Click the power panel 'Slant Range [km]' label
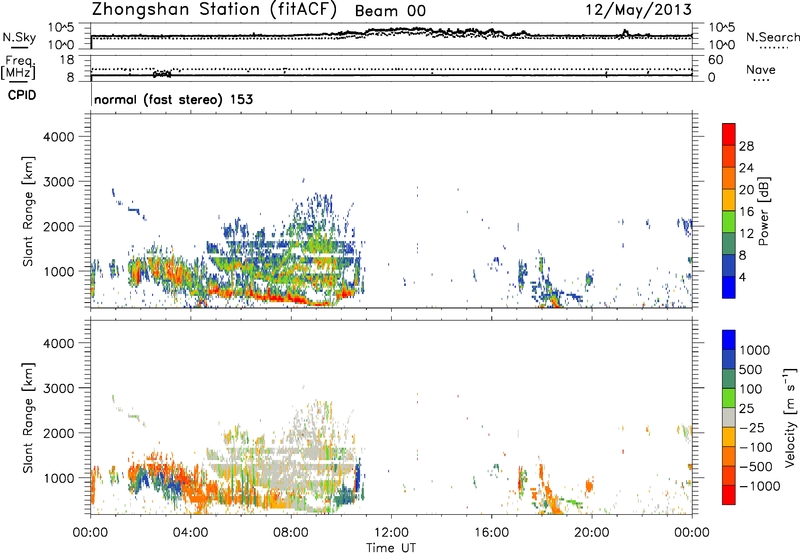Screen dimensions: 800x554 (x=28, y=211)
